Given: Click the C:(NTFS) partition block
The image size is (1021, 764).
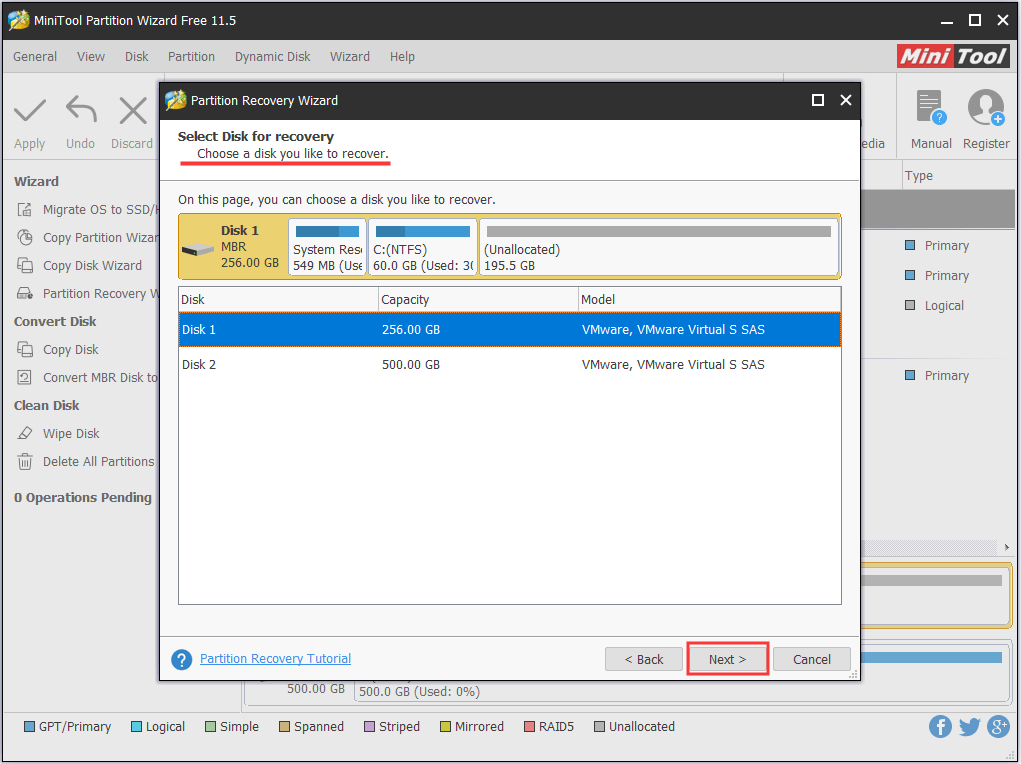Looking at the screenshot, I should (423, 248).
